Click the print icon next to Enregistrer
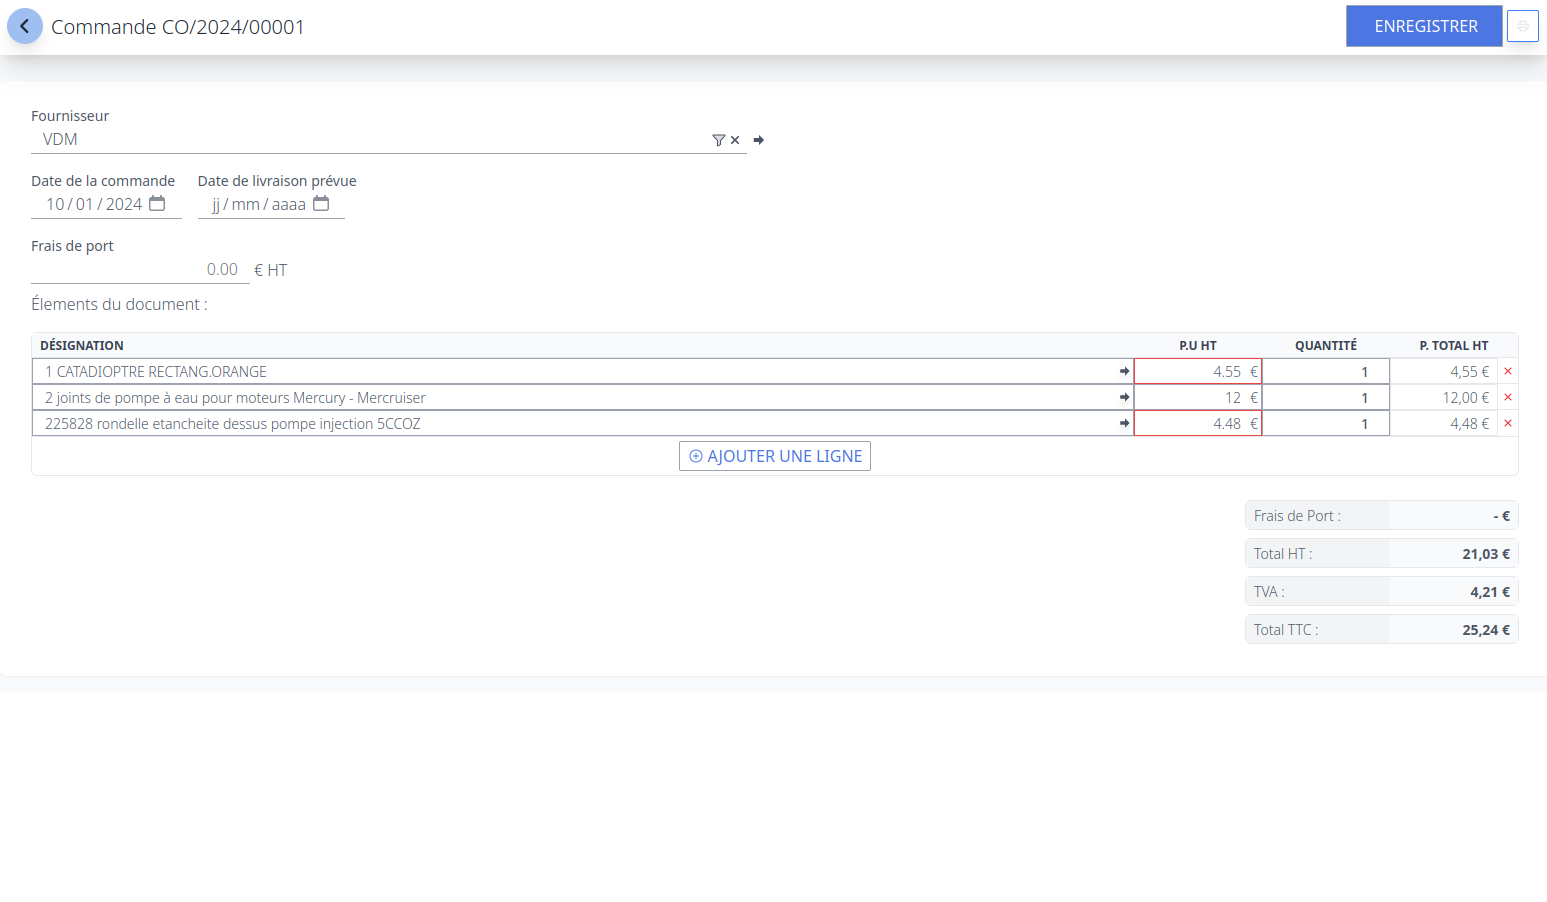The width and height of the screenshot is (1547, 902). pyautogui.click(x=1522, y=27)
